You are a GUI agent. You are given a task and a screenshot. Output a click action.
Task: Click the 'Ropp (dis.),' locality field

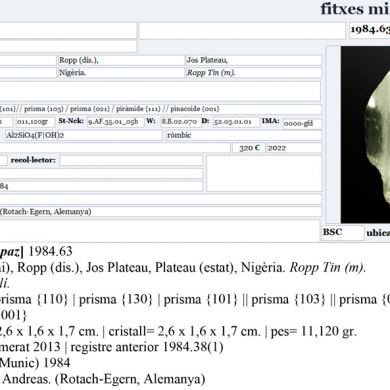tap(120, 60)
